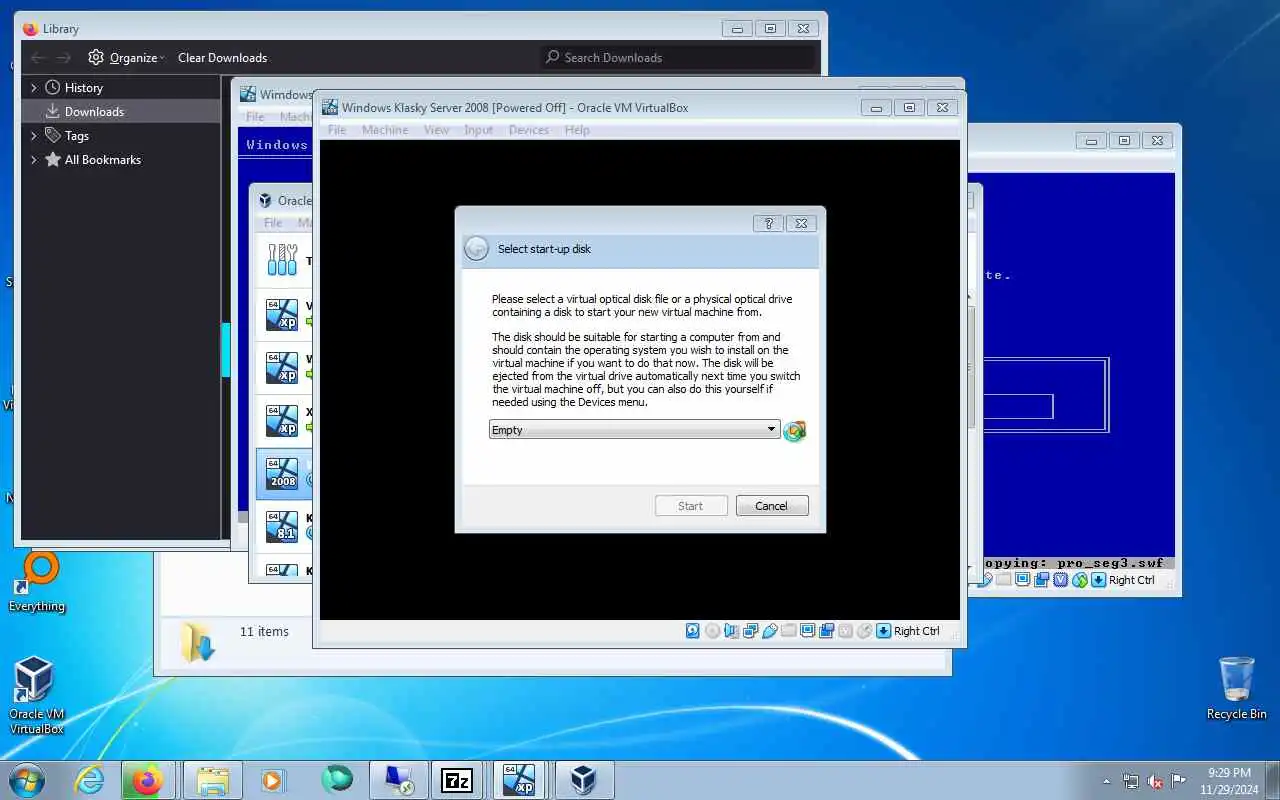1280x800 pixels.
Task: Click host key arrow icon in right VM window
Action: coord(1098,580)
